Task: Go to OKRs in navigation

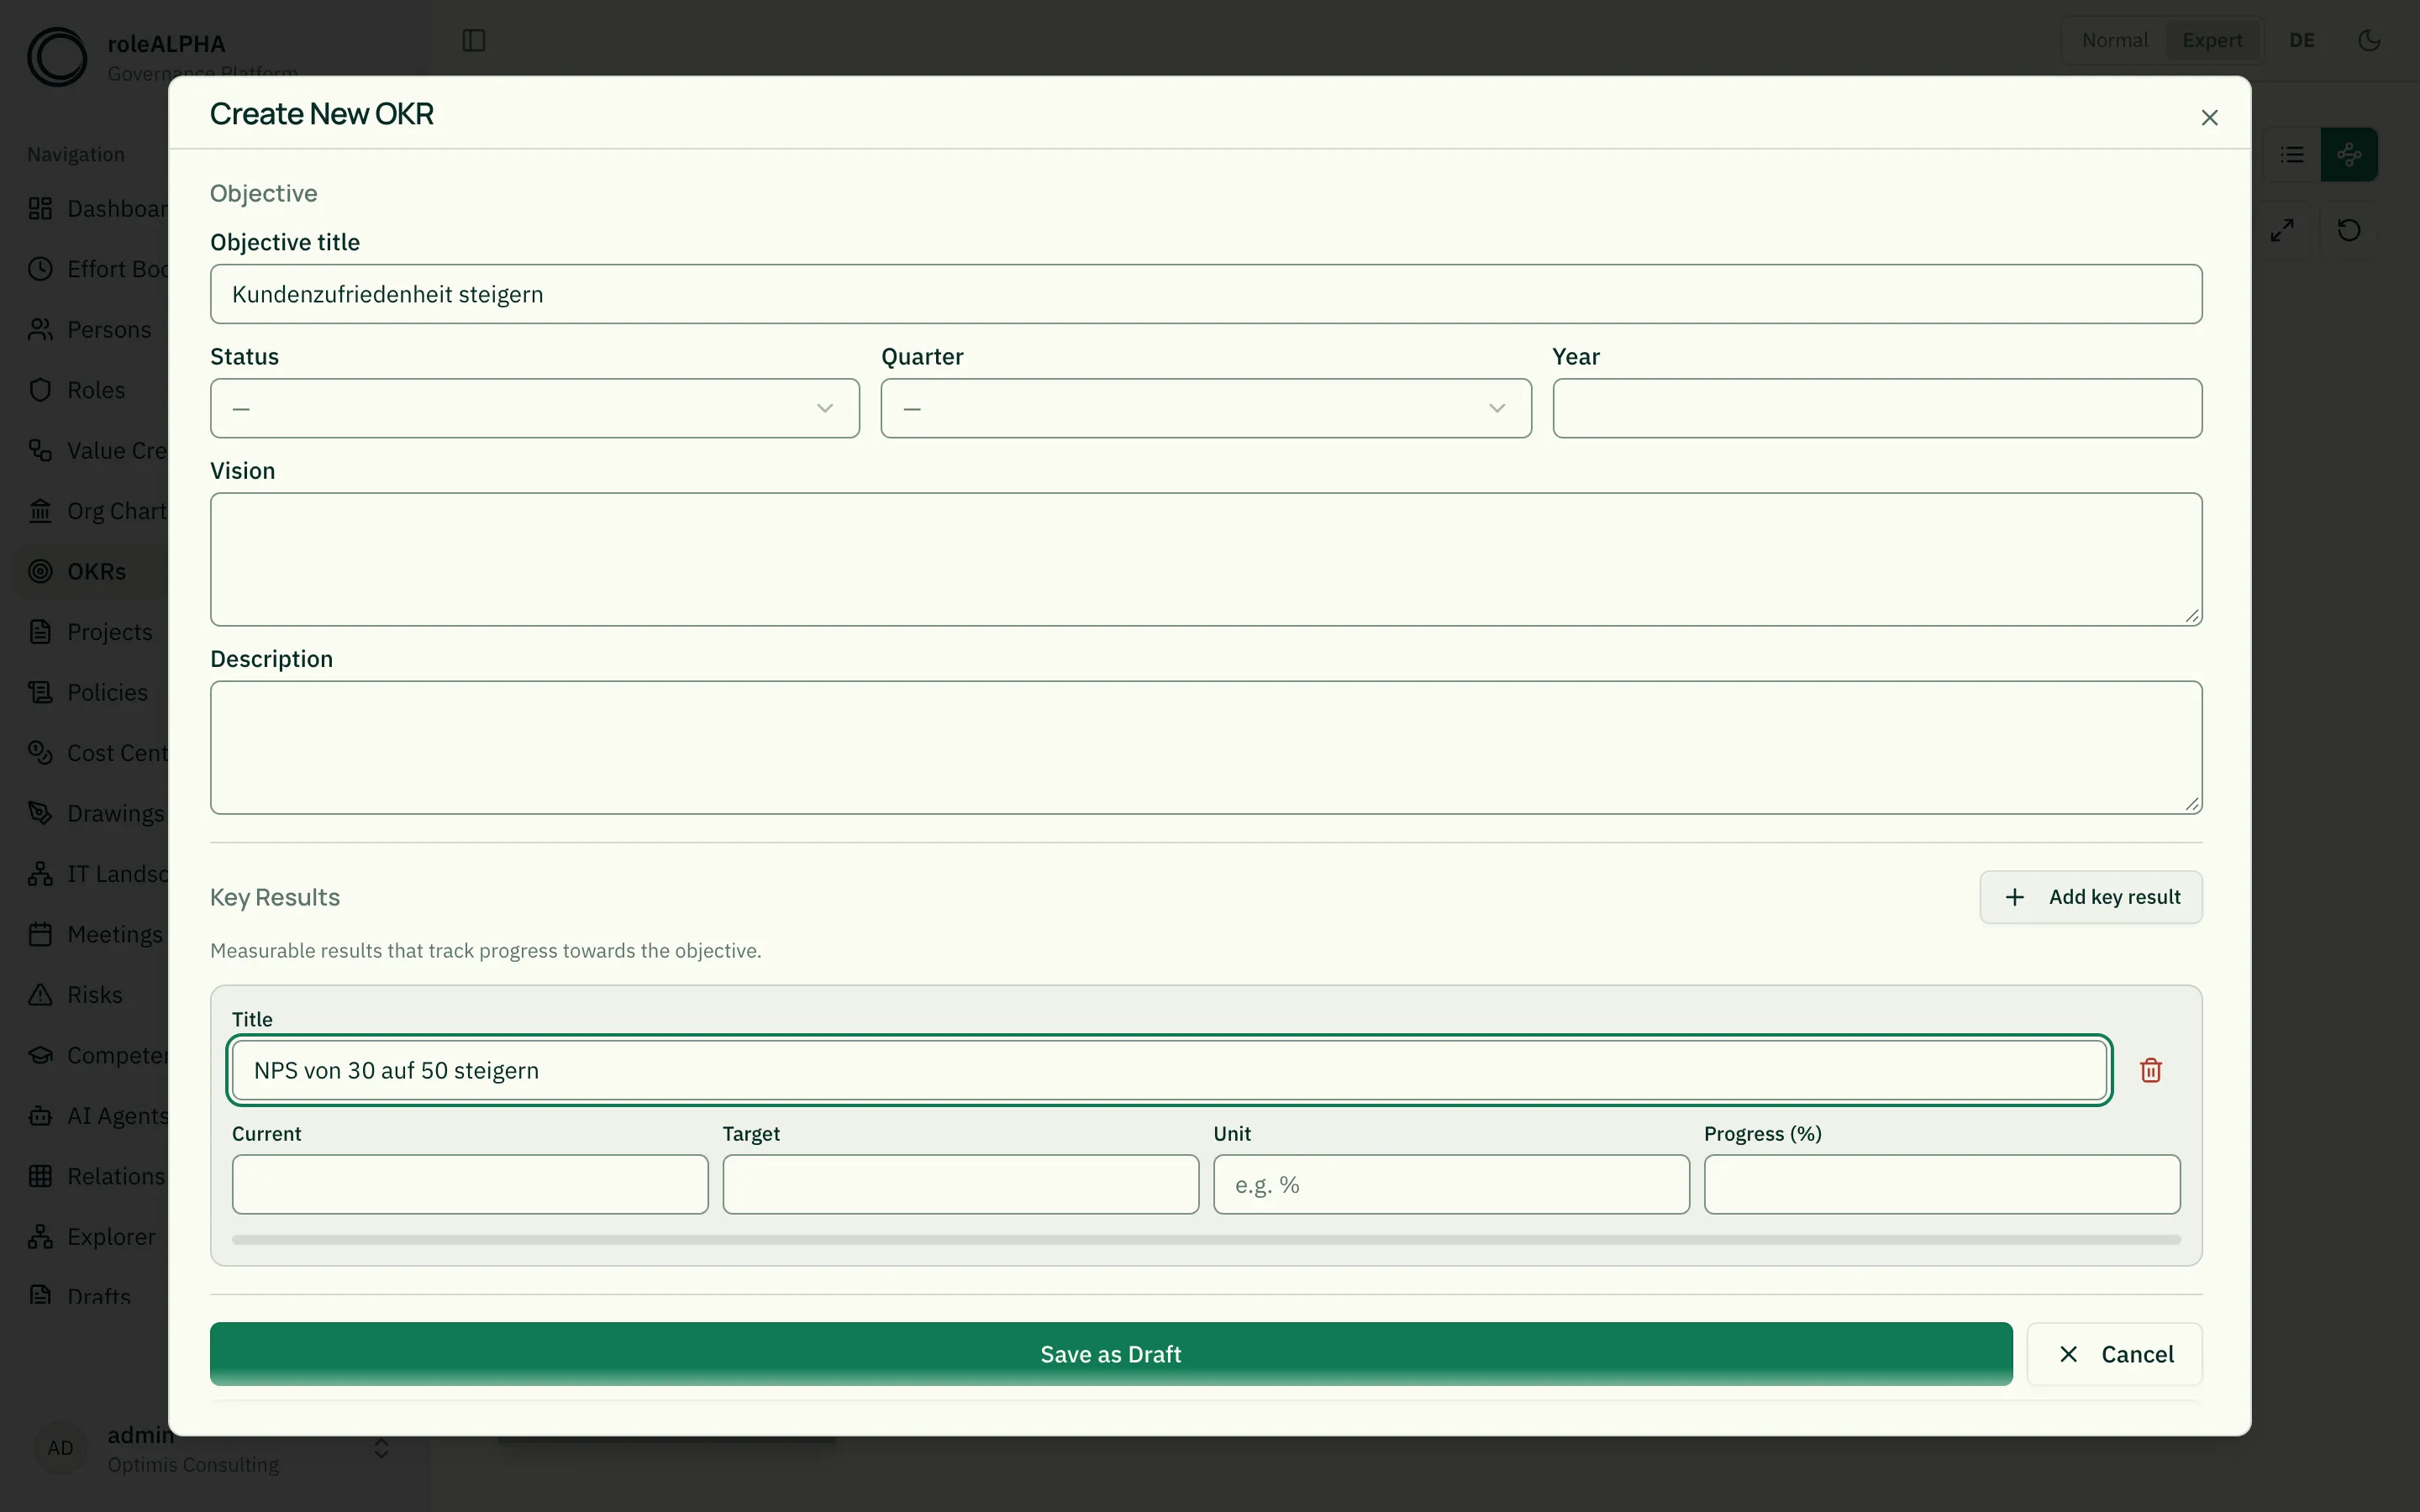Action: tap(97, 571)
